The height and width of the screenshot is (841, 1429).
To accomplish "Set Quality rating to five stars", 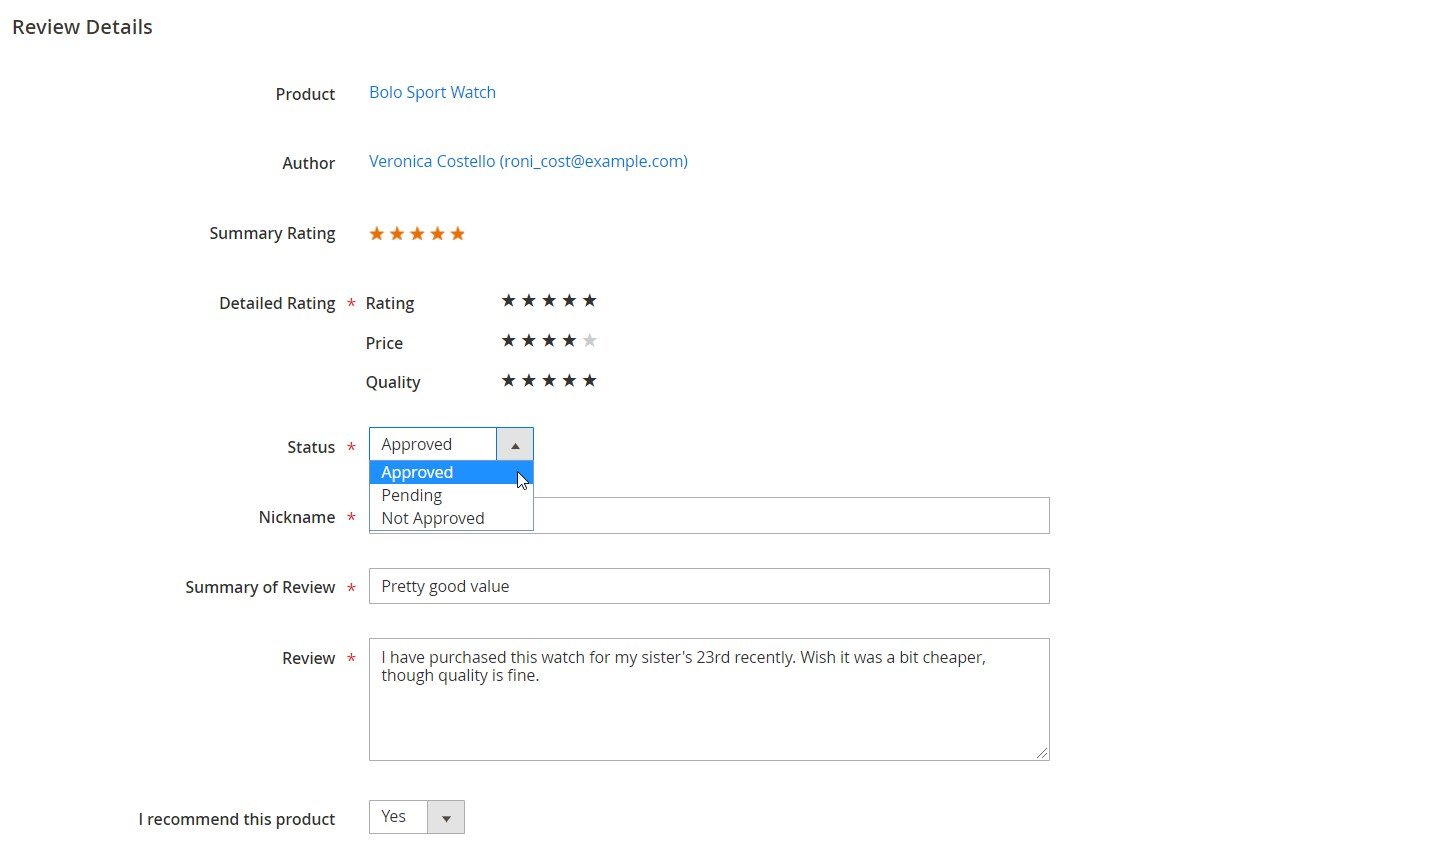I will pyautogui.click(x=590, y=380).
